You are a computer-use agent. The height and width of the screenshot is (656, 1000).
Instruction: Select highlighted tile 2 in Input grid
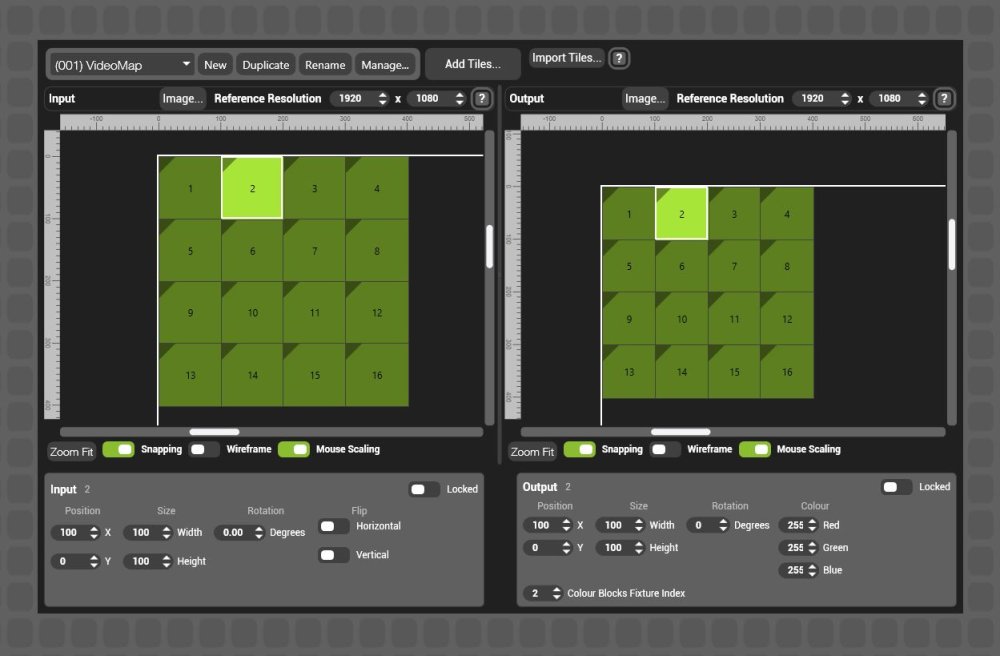(252, 188)
